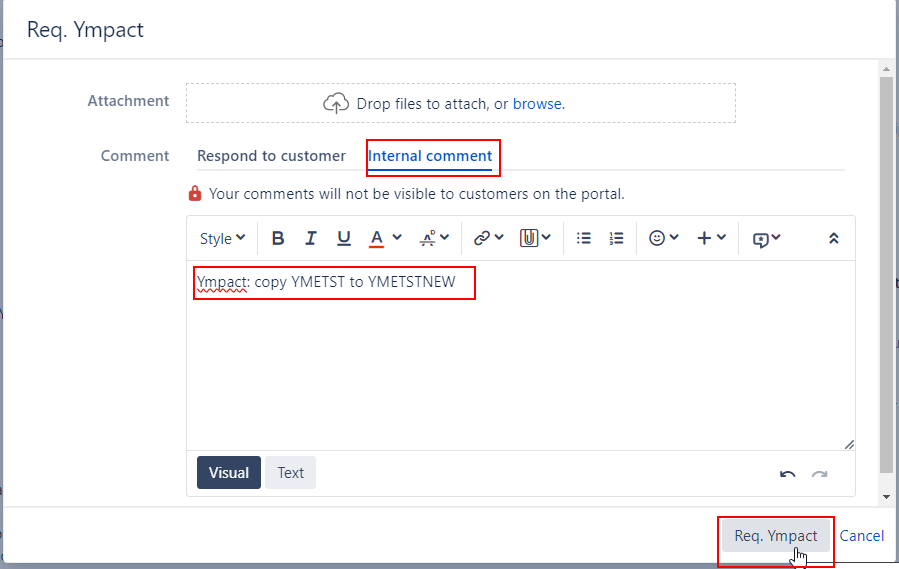Click the Attachment field label

pyautogui.click(x=128, y=101)
